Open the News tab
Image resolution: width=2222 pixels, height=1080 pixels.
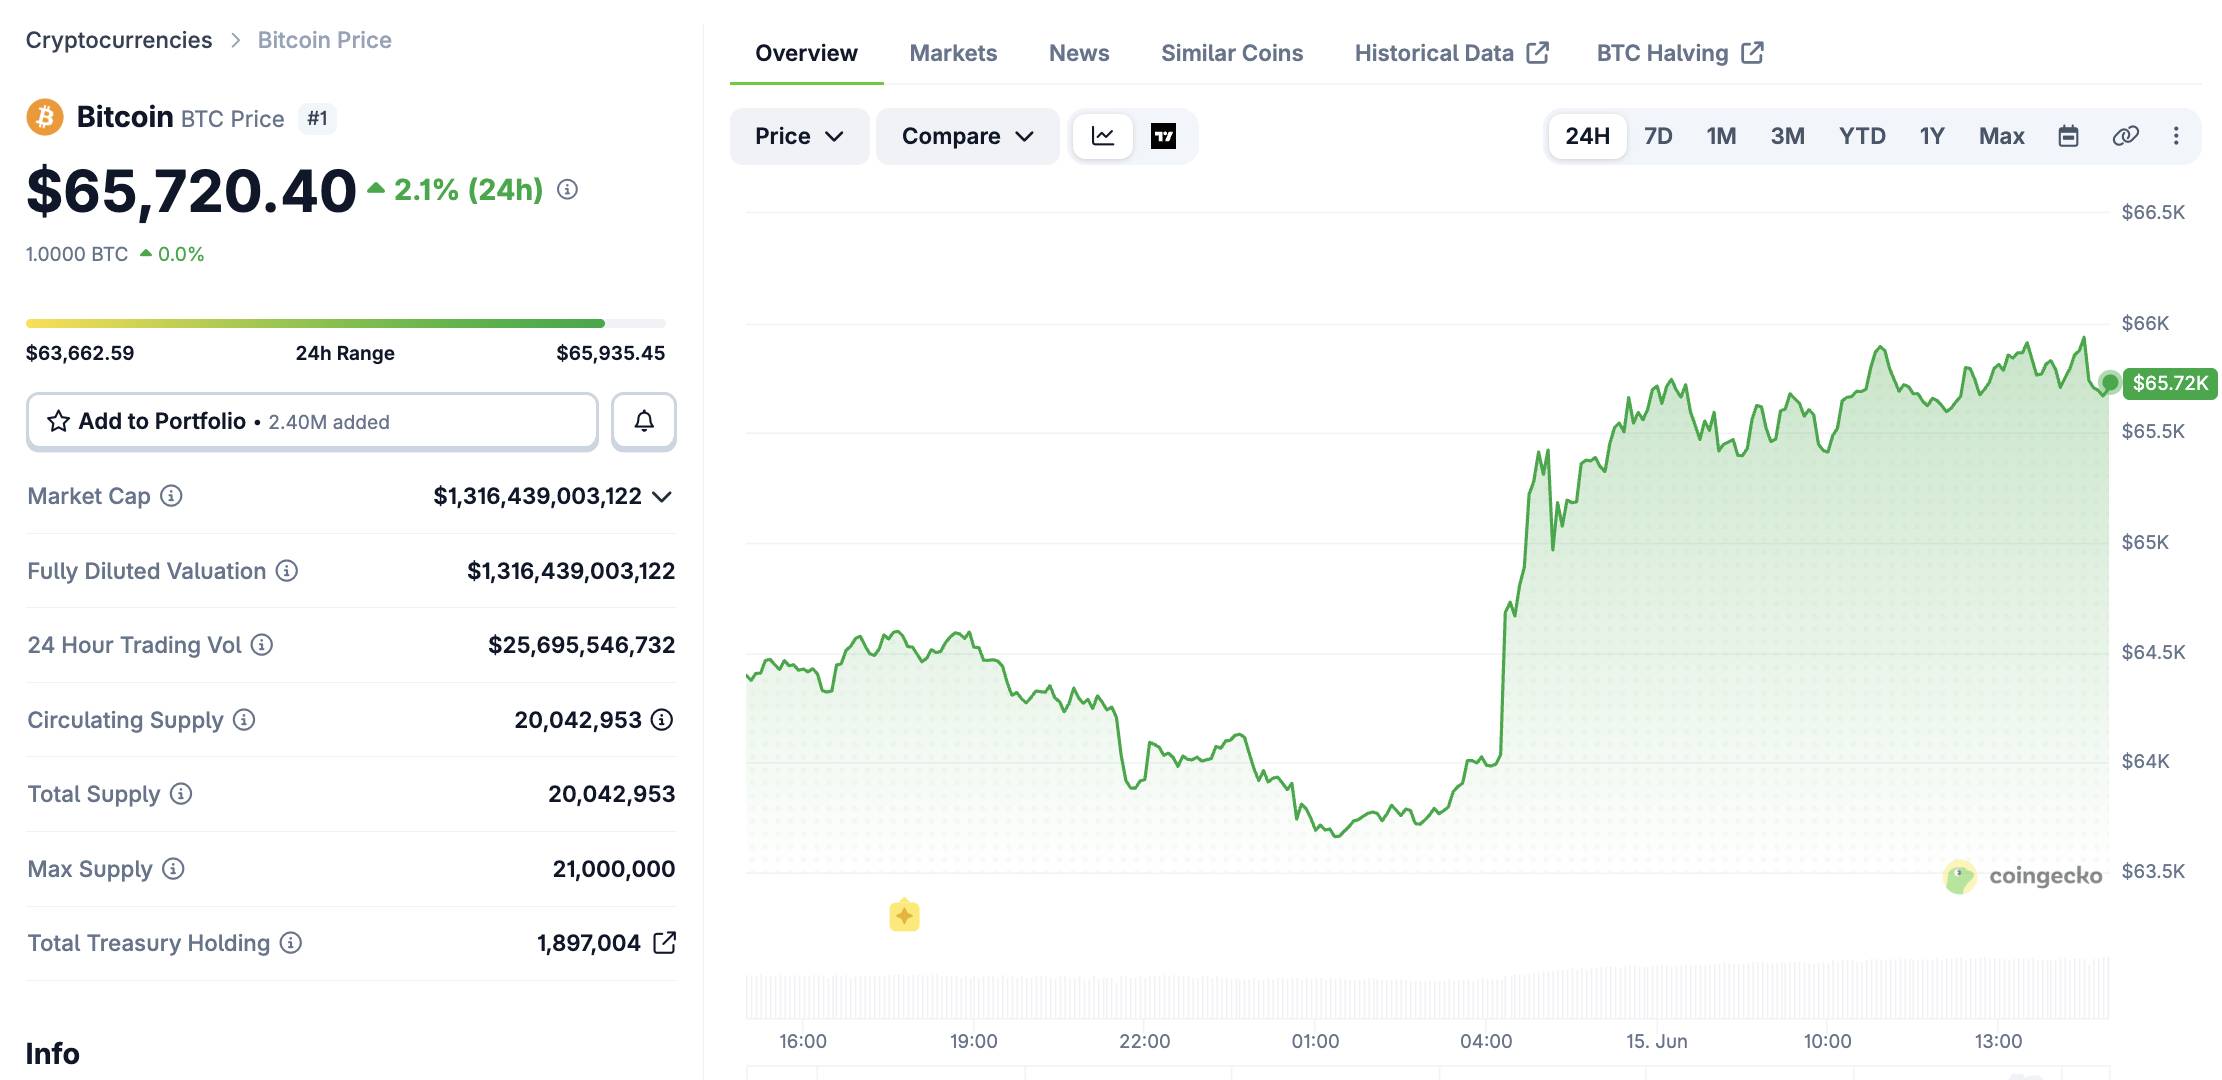(1079, 53)
